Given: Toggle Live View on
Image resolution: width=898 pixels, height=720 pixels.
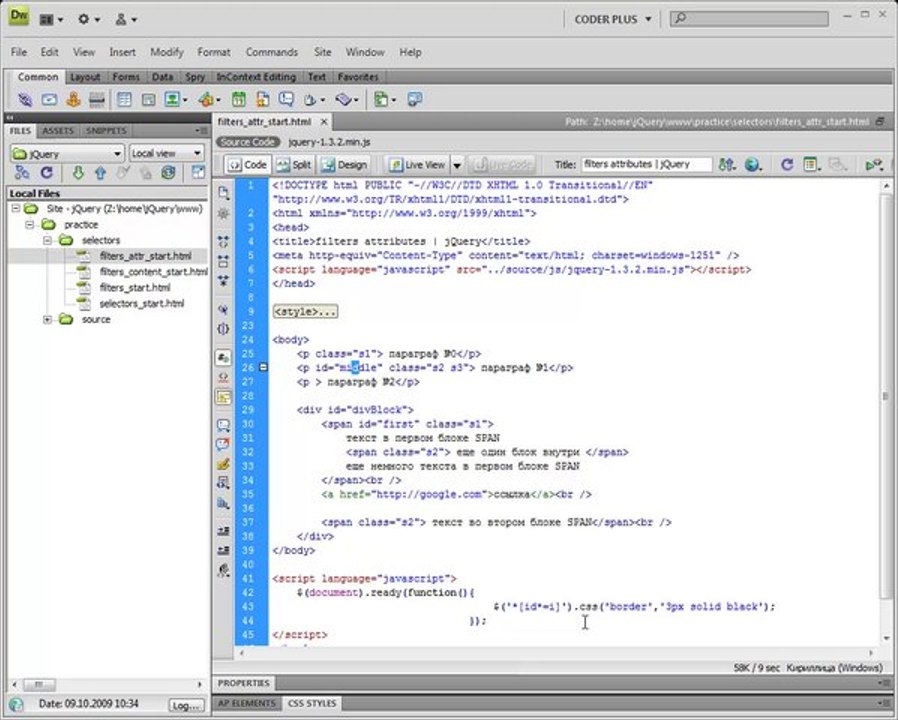Looking at the screenshot, I should 418,165.
